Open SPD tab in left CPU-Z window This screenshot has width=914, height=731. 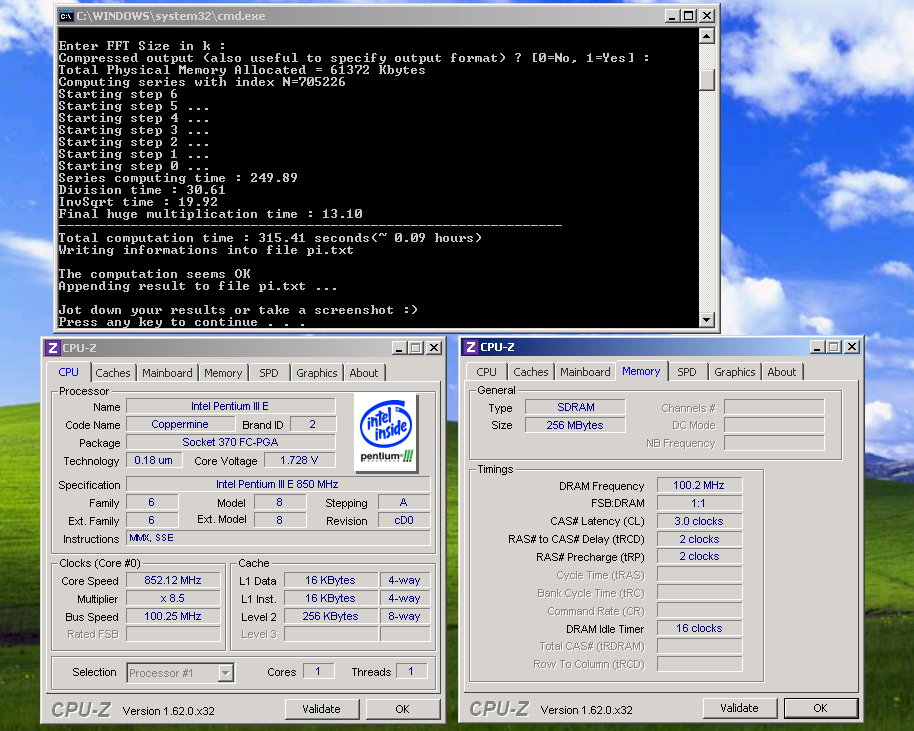(x=269, y=373)
